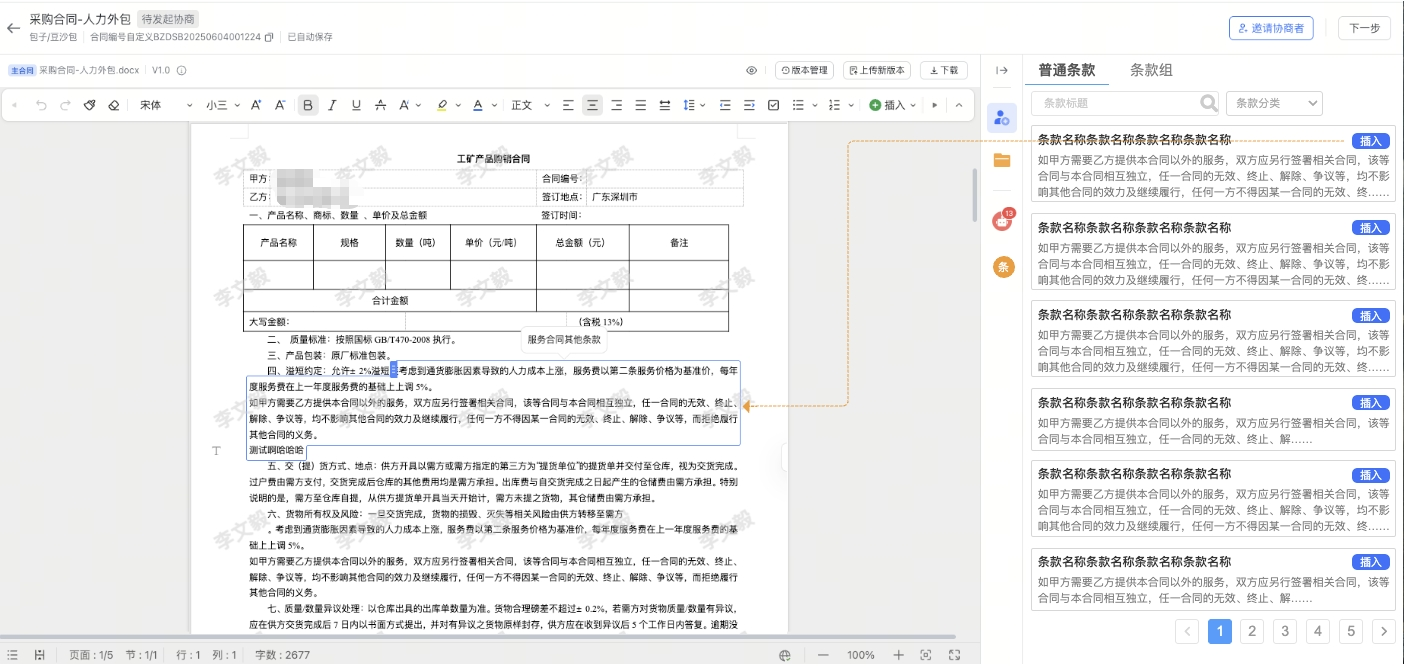Click the checkbox icon in formatting toolbar

pyautogui.click(x=773, y=105)
